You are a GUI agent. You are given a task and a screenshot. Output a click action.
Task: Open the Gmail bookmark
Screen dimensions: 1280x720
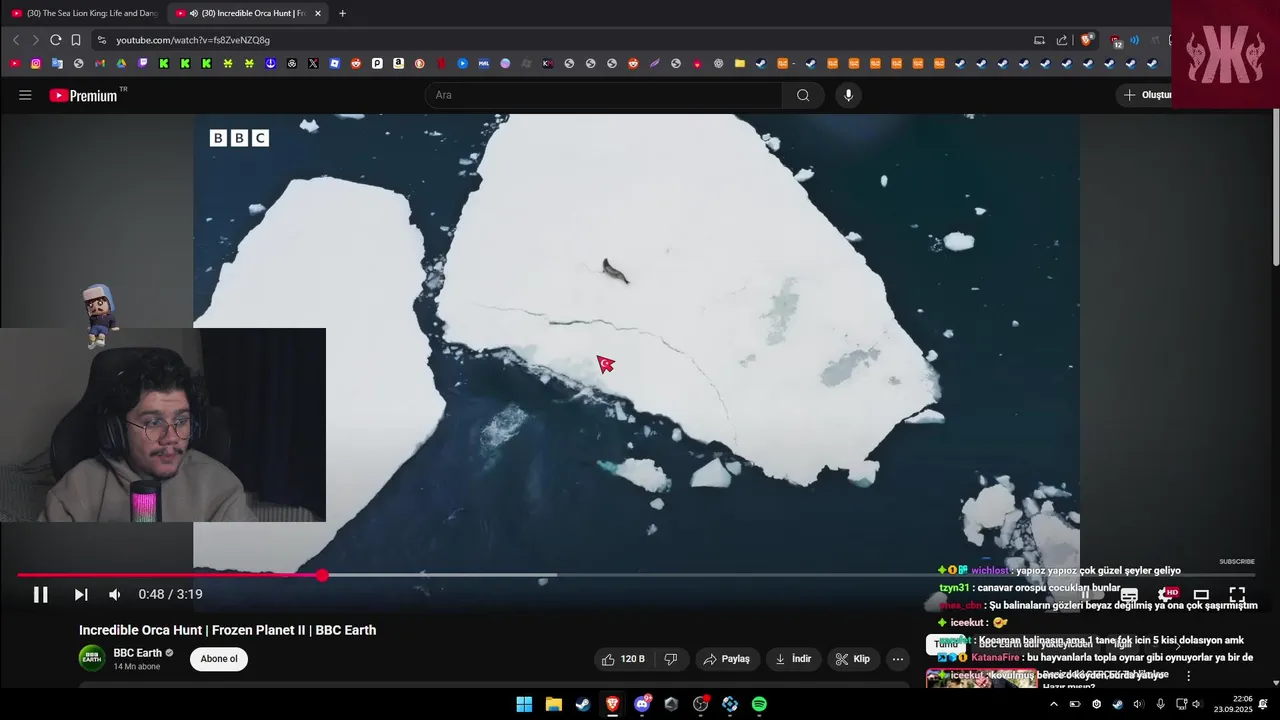click(100, 63)
